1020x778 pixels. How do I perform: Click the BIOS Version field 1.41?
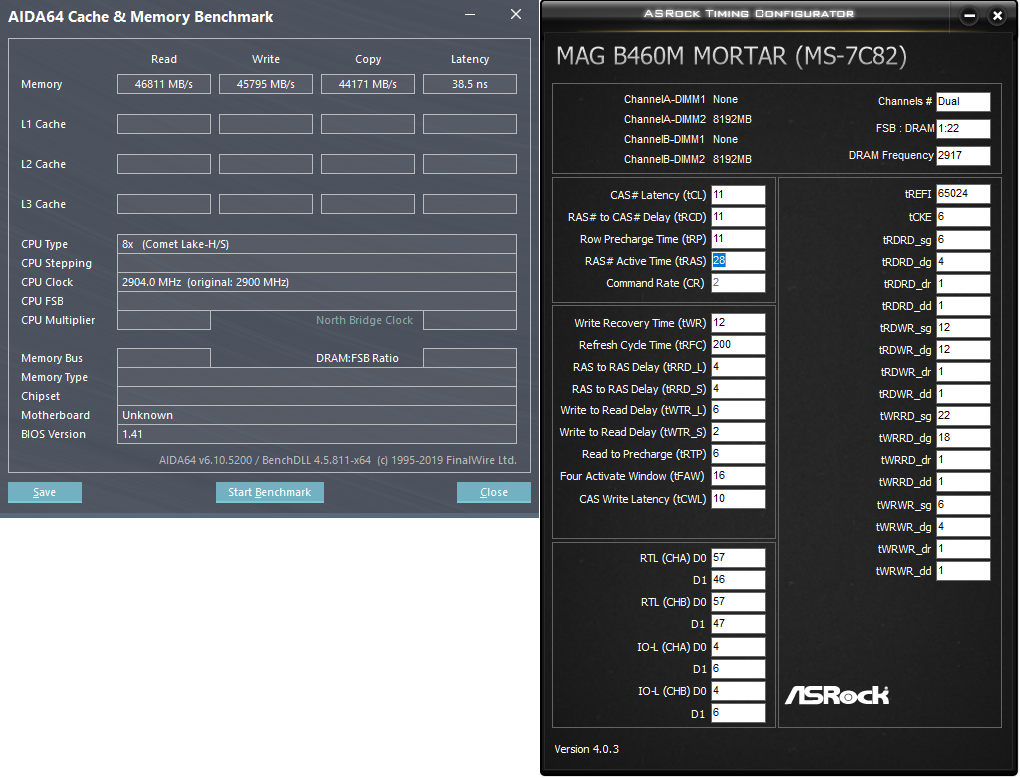[x=317, y=434]
